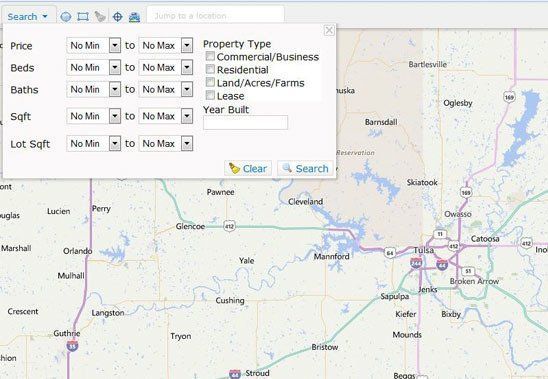Click Guthrie label on the map

67,333
